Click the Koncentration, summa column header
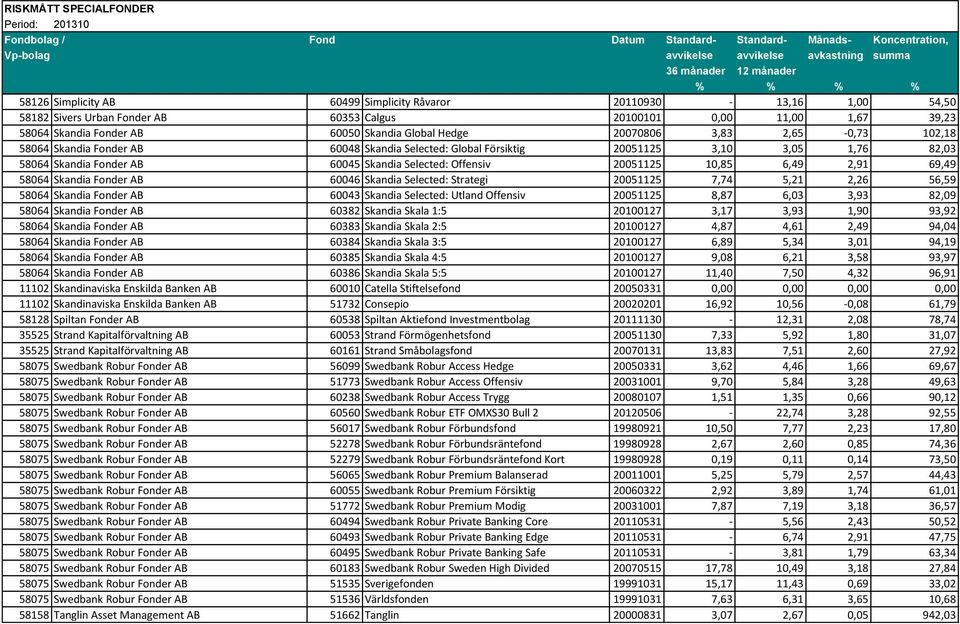 pyautogui.click(x=910, y=63)
